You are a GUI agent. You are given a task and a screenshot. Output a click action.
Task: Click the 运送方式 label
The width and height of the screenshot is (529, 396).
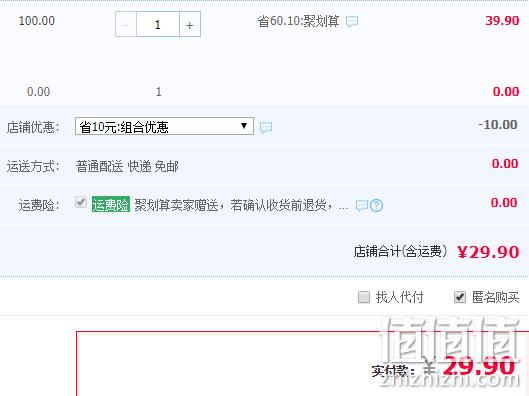coord(33,167)
